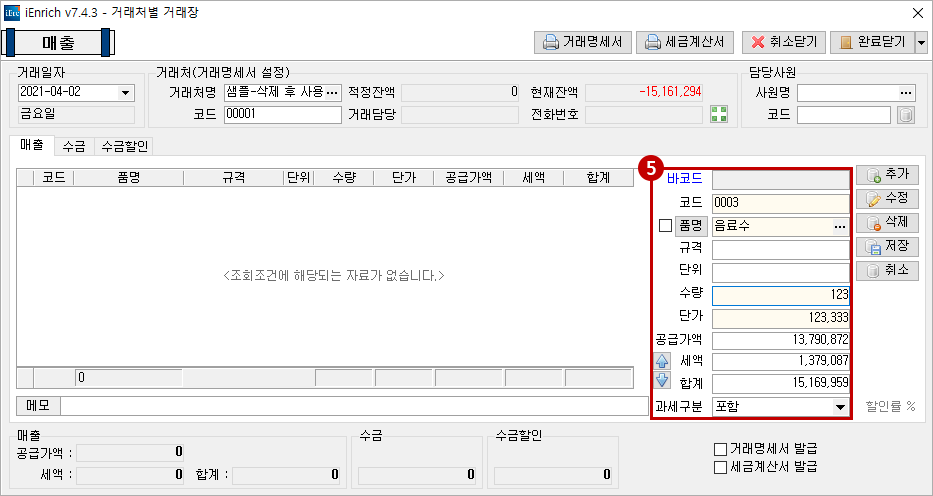Click the iEnrich app icon in title bar
The image size is (933, 496).
11,12
